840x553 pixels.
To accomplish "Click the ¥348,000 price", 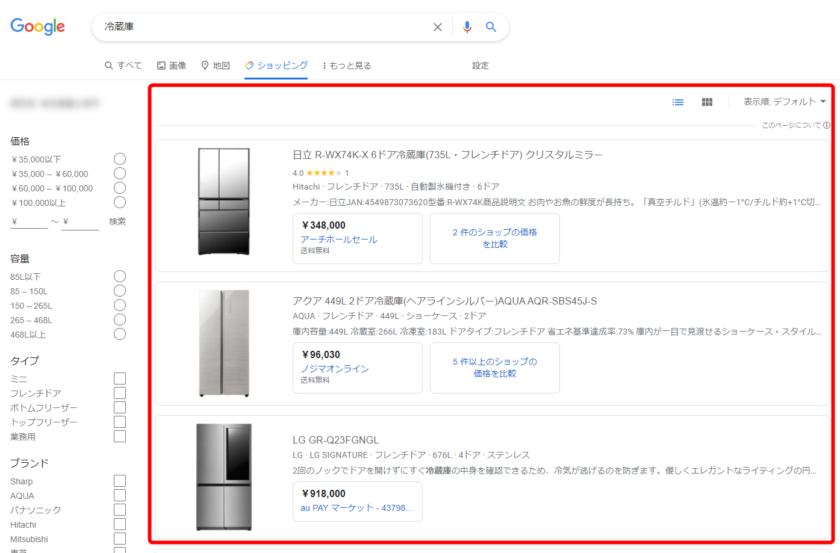I will 324,225.
